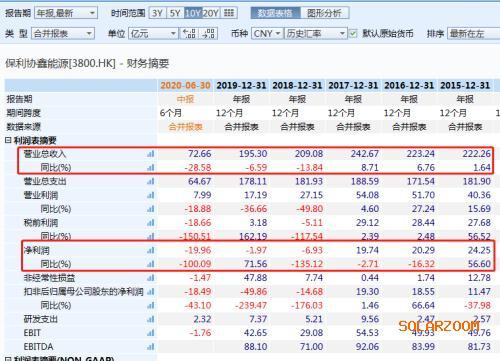This screenshot has height=361, width=500.
Task: Select the 3Y time range
Action: pyautogui.click(x=158, y=13)
